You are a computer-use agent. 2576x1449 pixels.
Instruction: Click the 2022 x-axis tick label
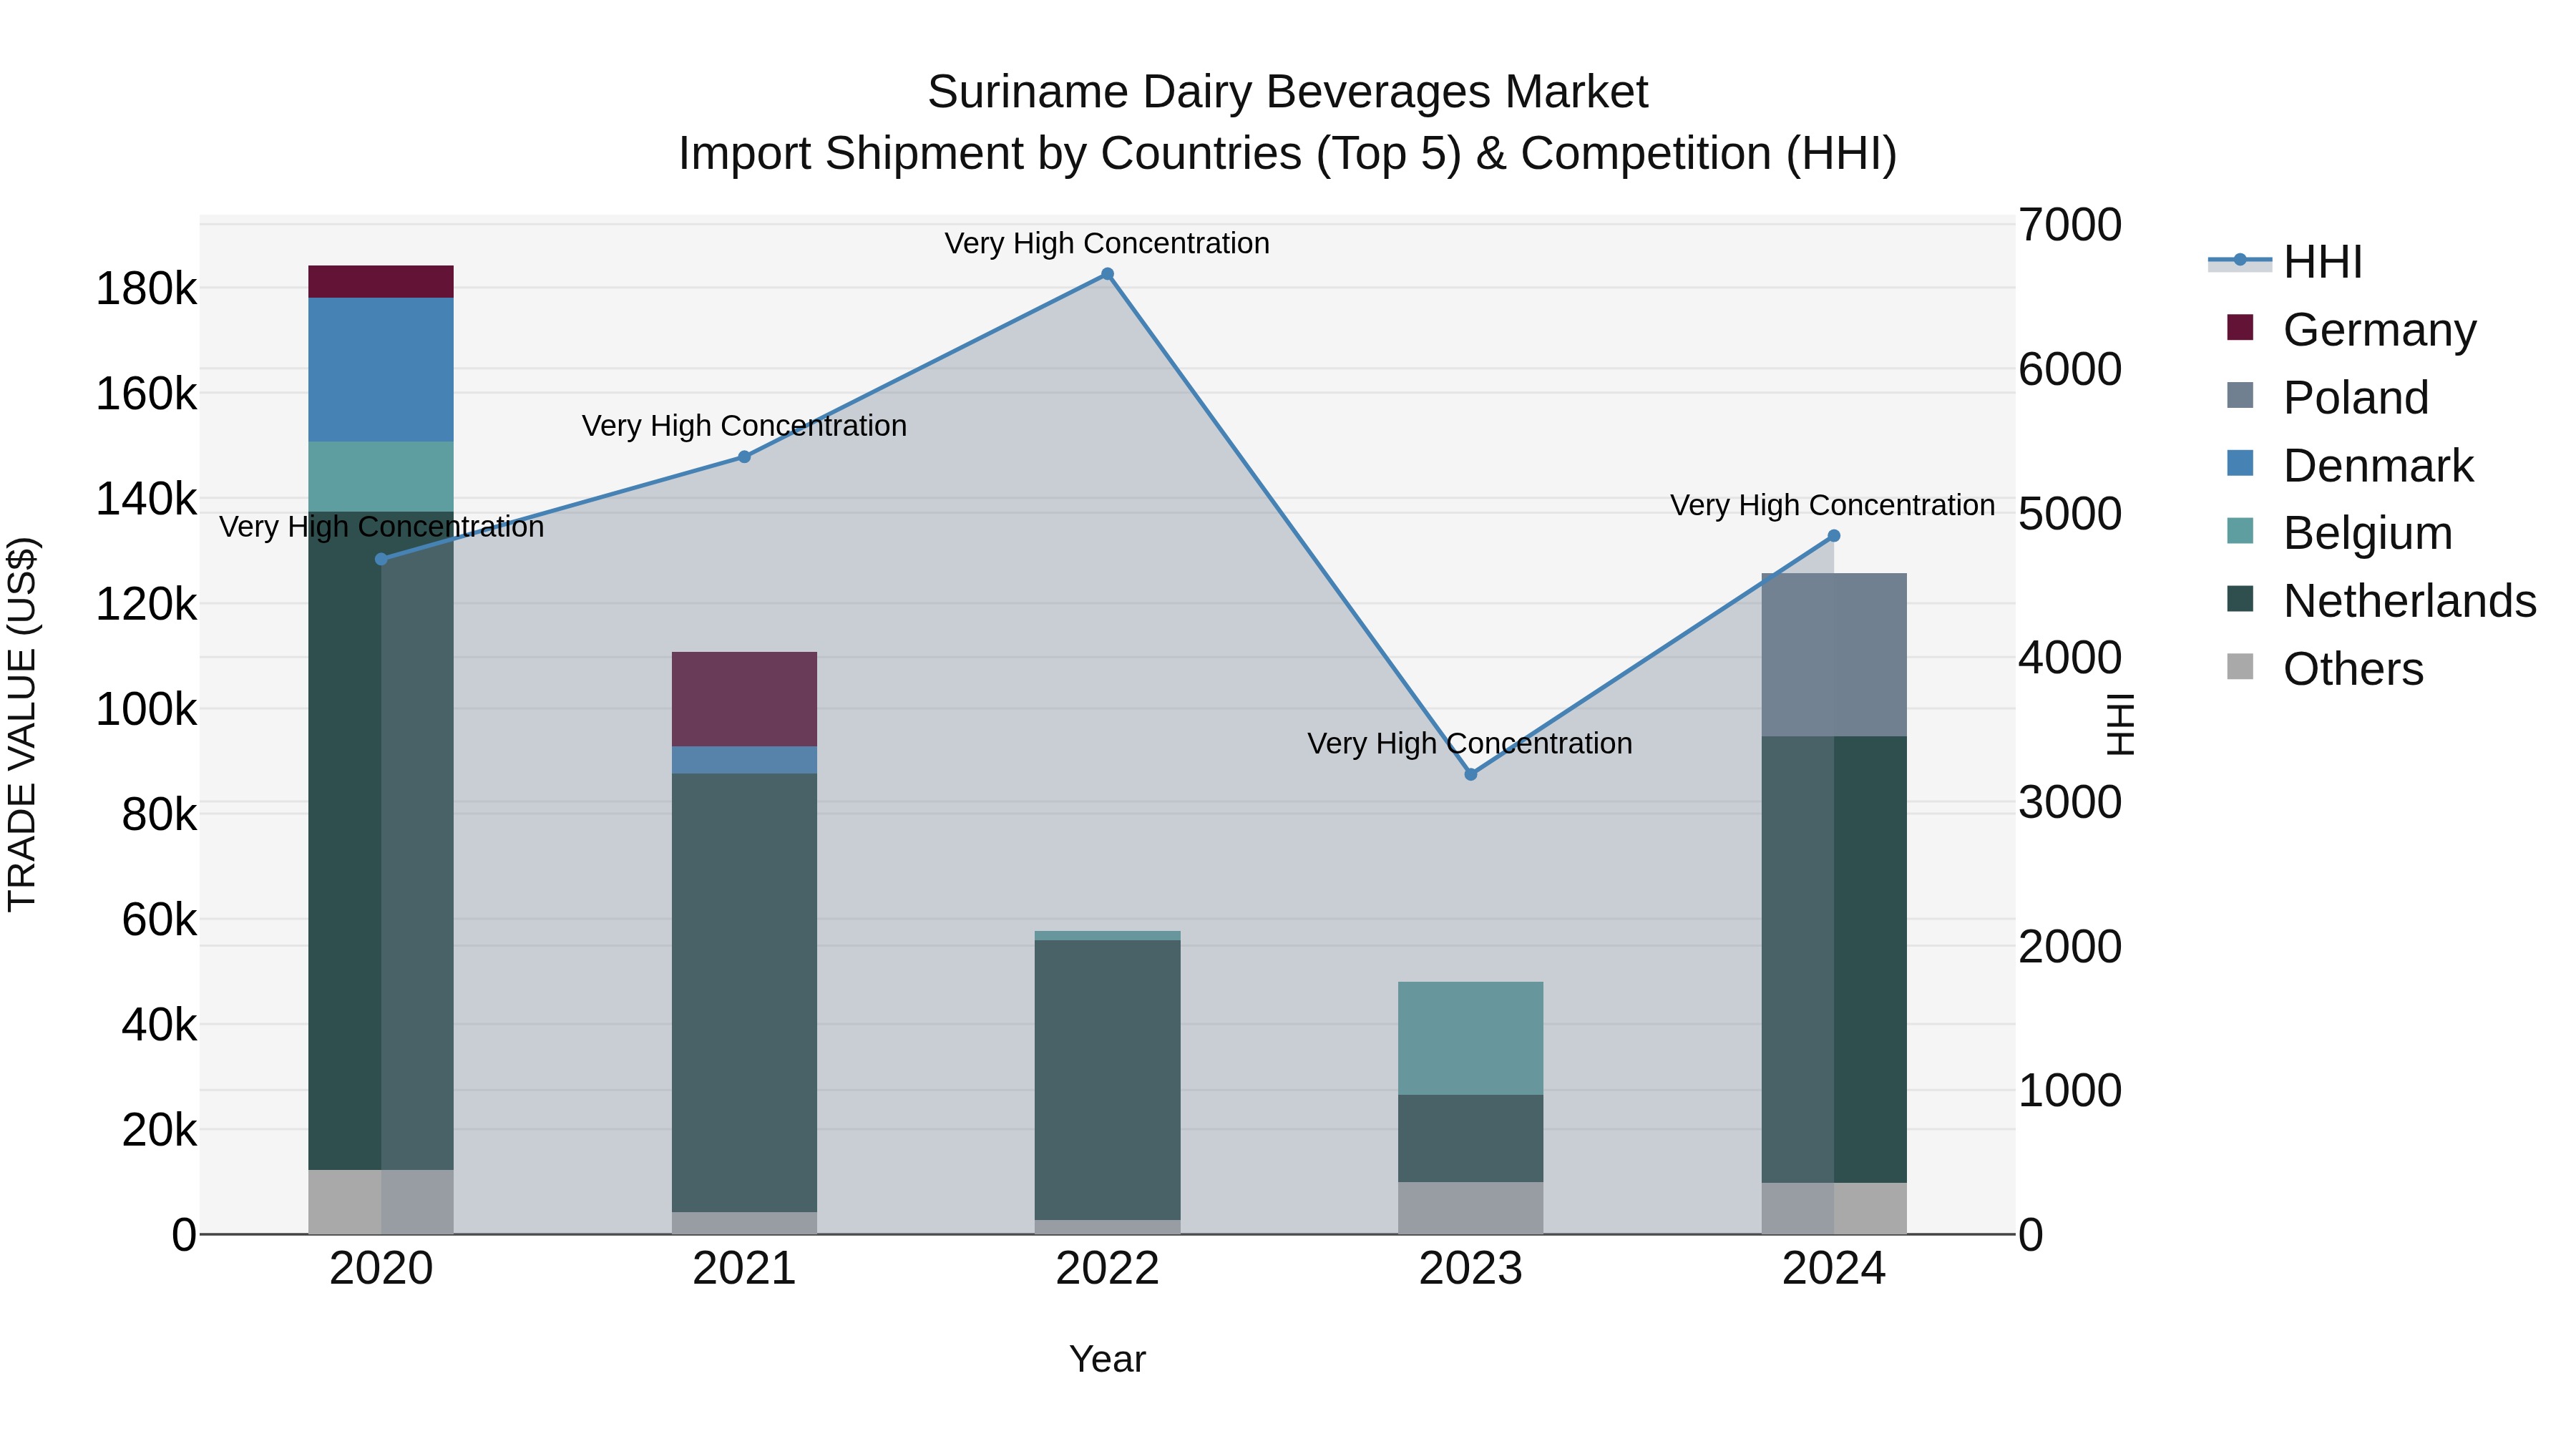[1107, 1269]
